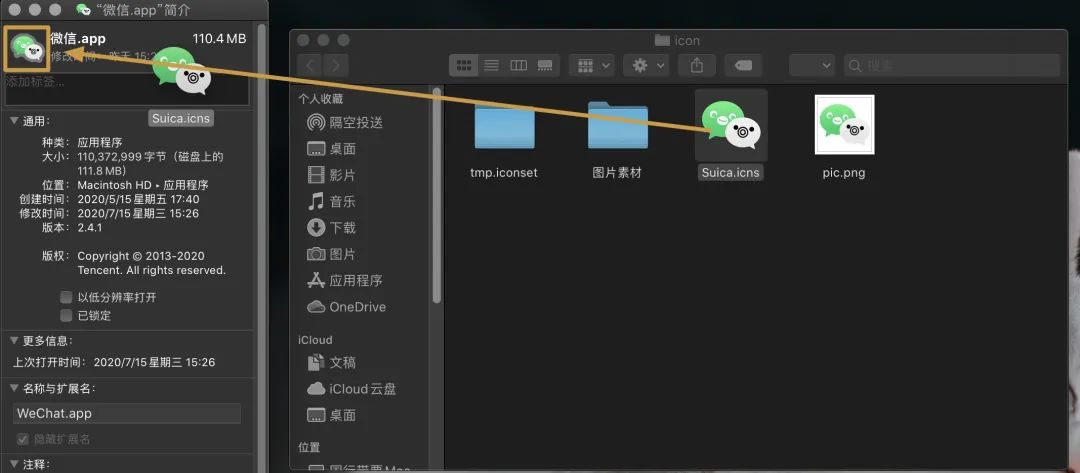Open 桌面 under 个人收藏 in sidebar
Screen dimensions: 1080x473
coord(332,149)
